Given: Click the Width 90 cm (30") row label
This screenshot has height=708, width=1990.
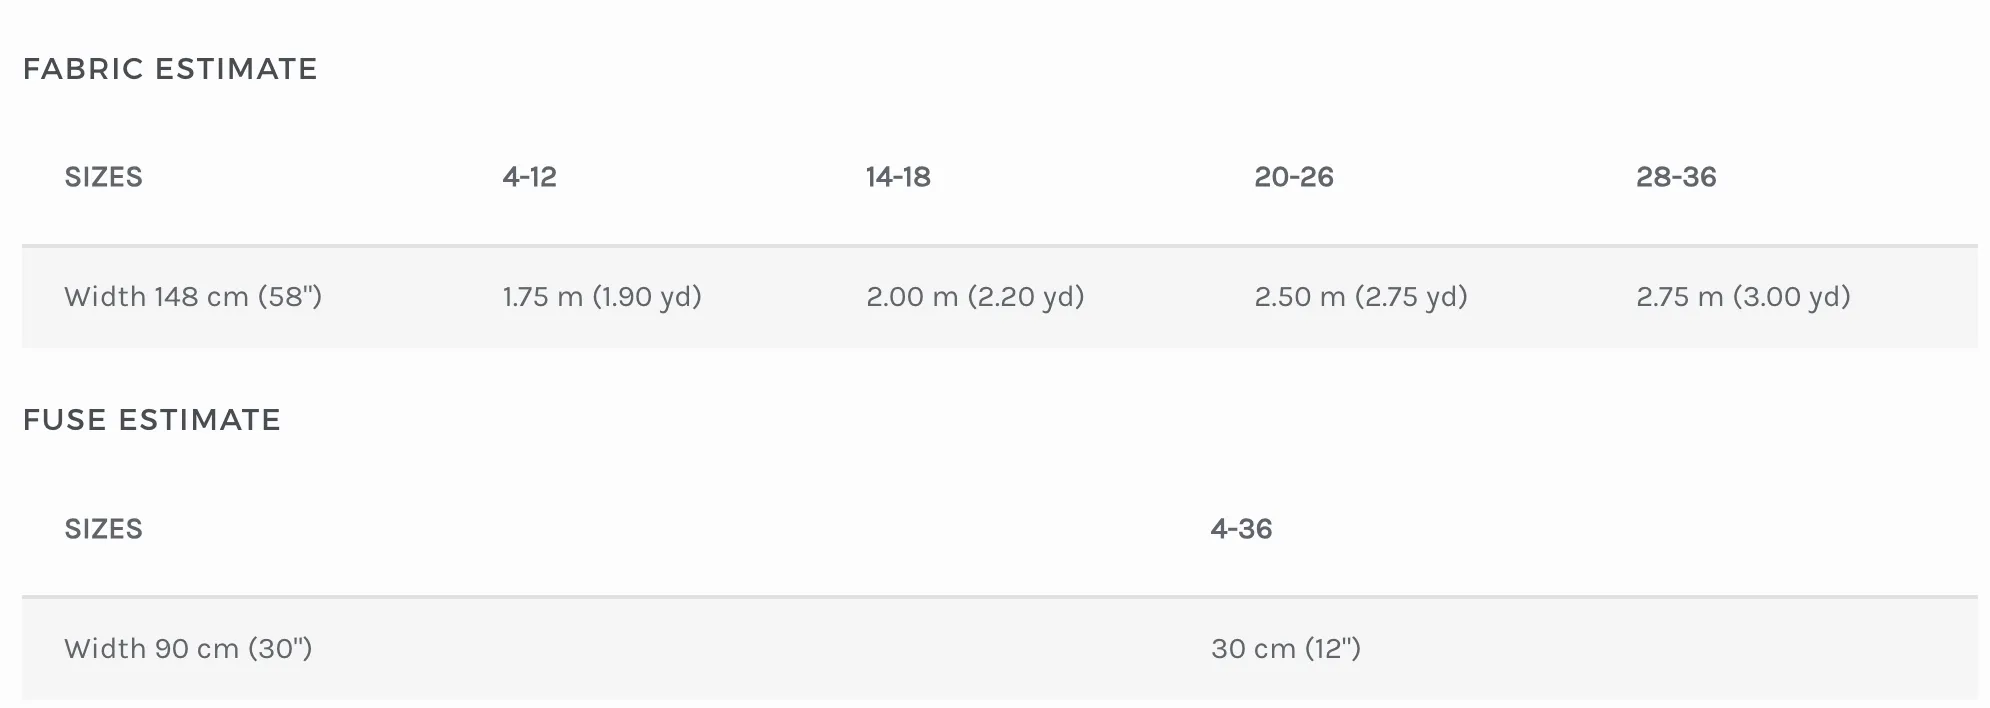Looking at the screenshot, I should click(188, 649).
